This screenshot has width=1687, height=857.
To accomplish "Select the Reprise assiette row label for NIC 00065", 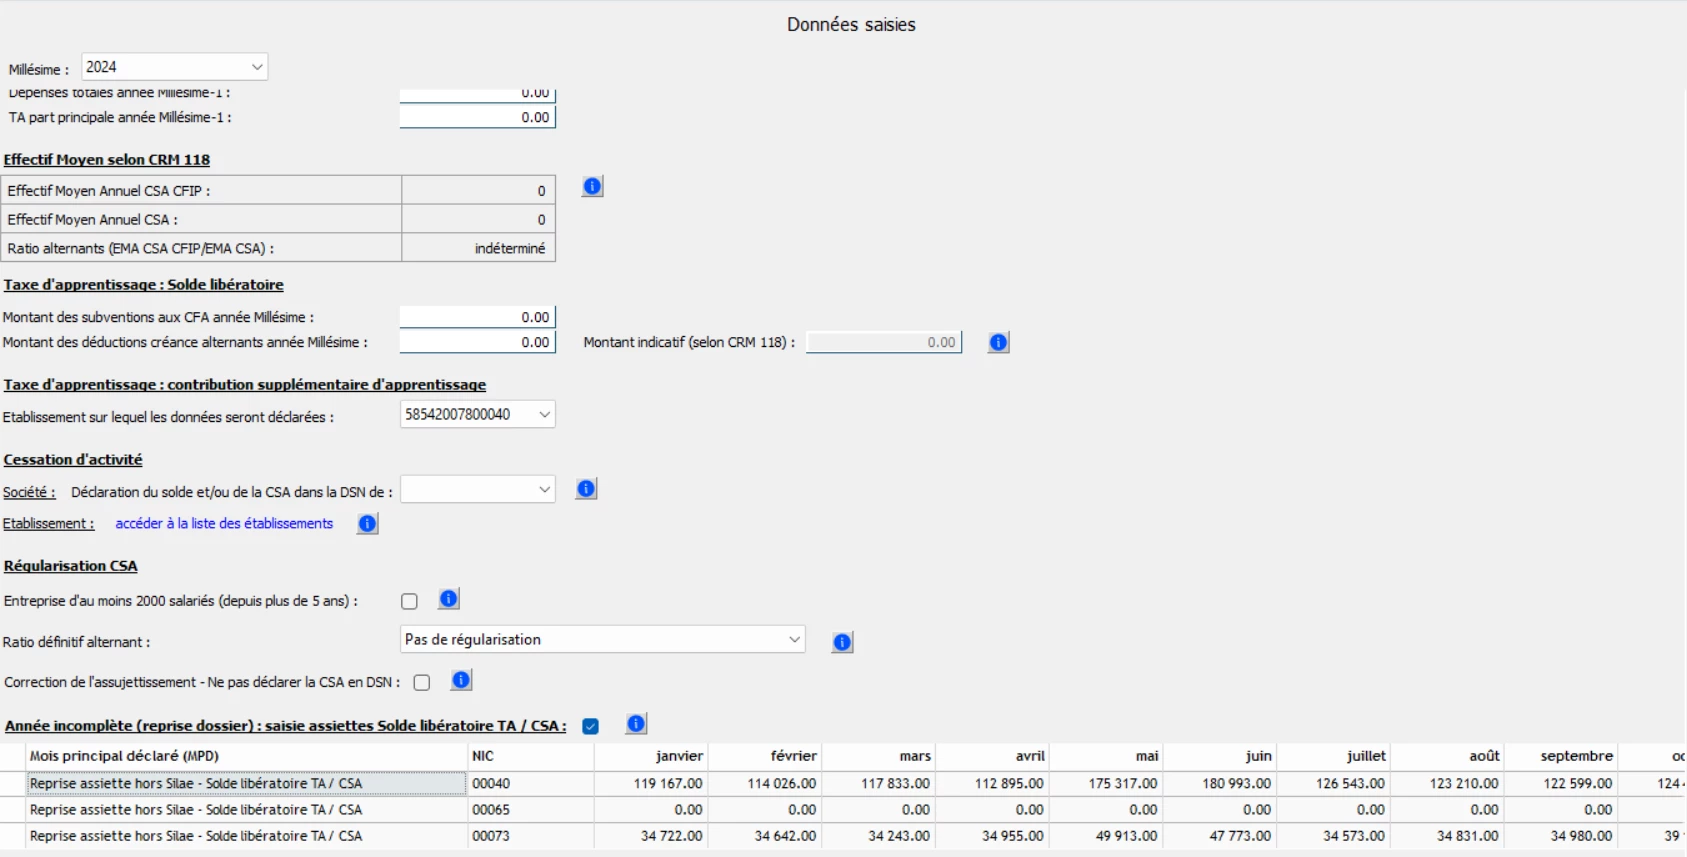I will pos(247,809).
